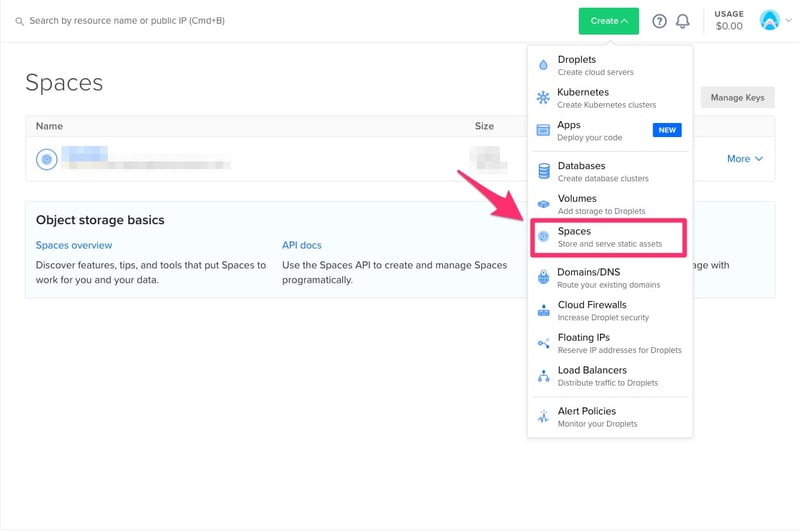The image size is (800, 531).
Task: Select Droplets from the Create menu
Action: point(610,65)
